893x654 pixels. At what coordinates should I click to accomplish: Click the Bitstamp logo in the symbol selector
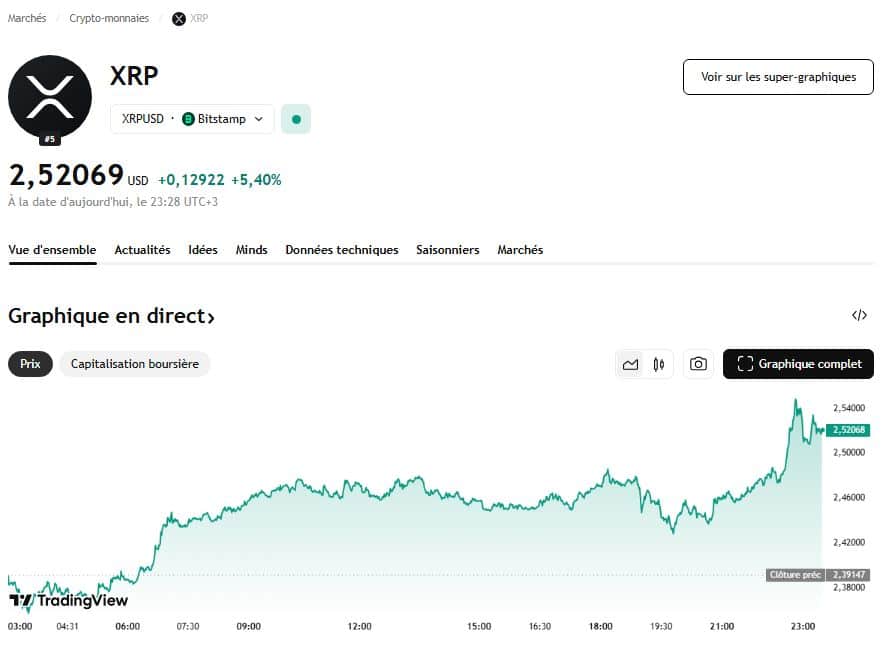point(189,118)
